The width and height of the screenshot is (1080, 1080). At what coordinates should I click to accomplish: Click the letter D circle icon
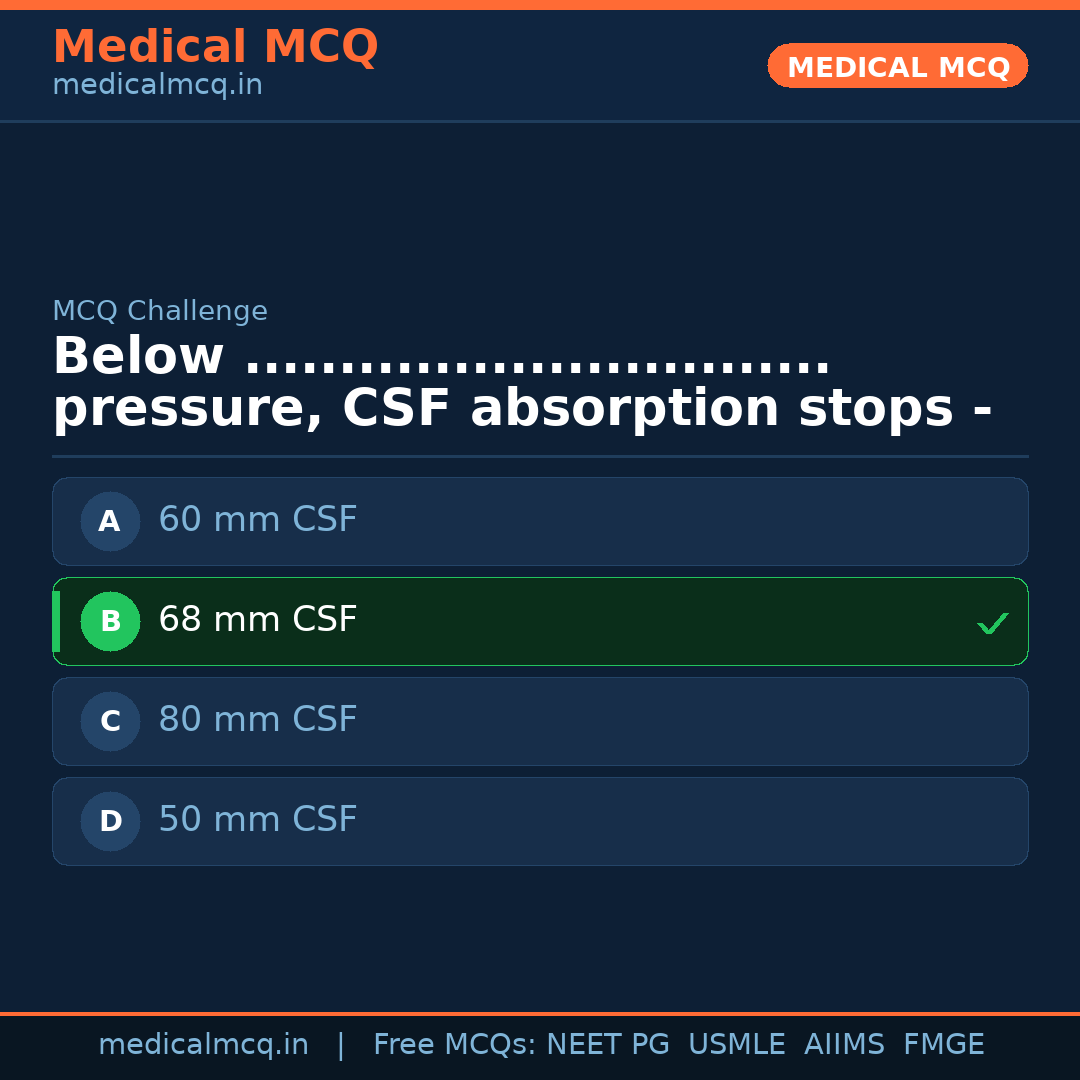click(110, 821)
